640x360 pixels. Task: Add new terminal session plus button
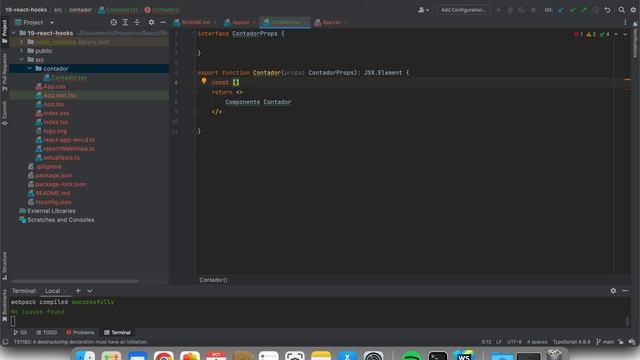tap(78, 291)
